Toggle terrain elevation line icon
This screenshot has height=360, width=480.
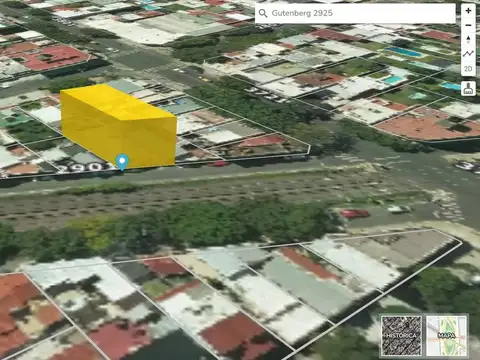pyautogui.click(x=468, y=54)
